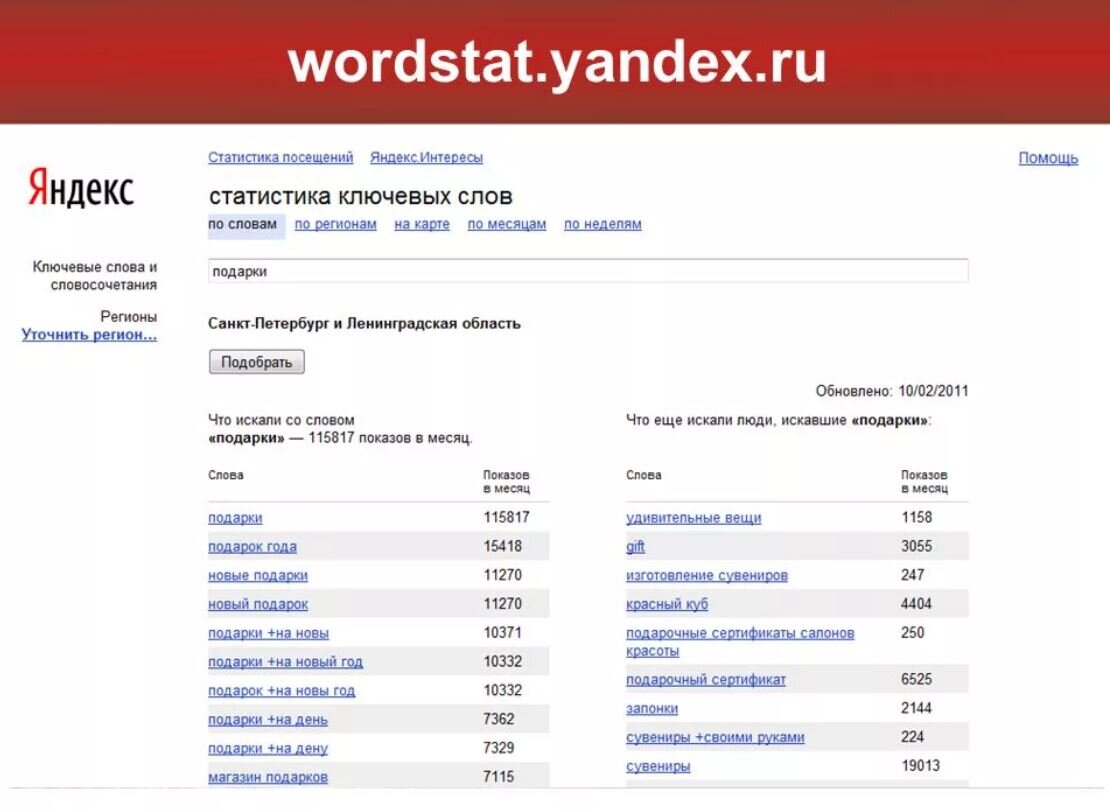Open подарок года keyword link
Screen dimensions: 1110x811
(x=252, y=547)
